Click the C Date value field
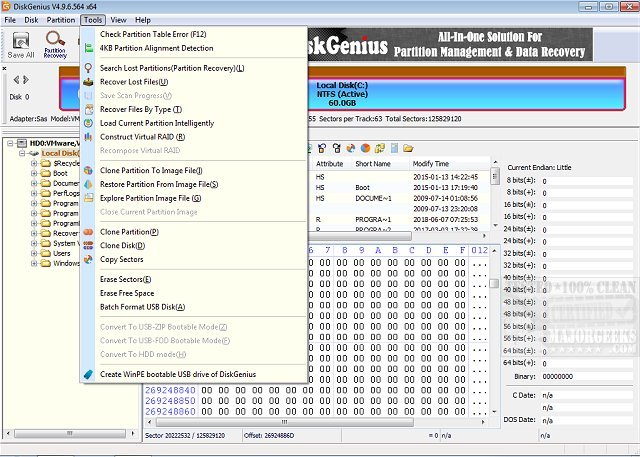The image size is (640, 457). pos(587,395)
